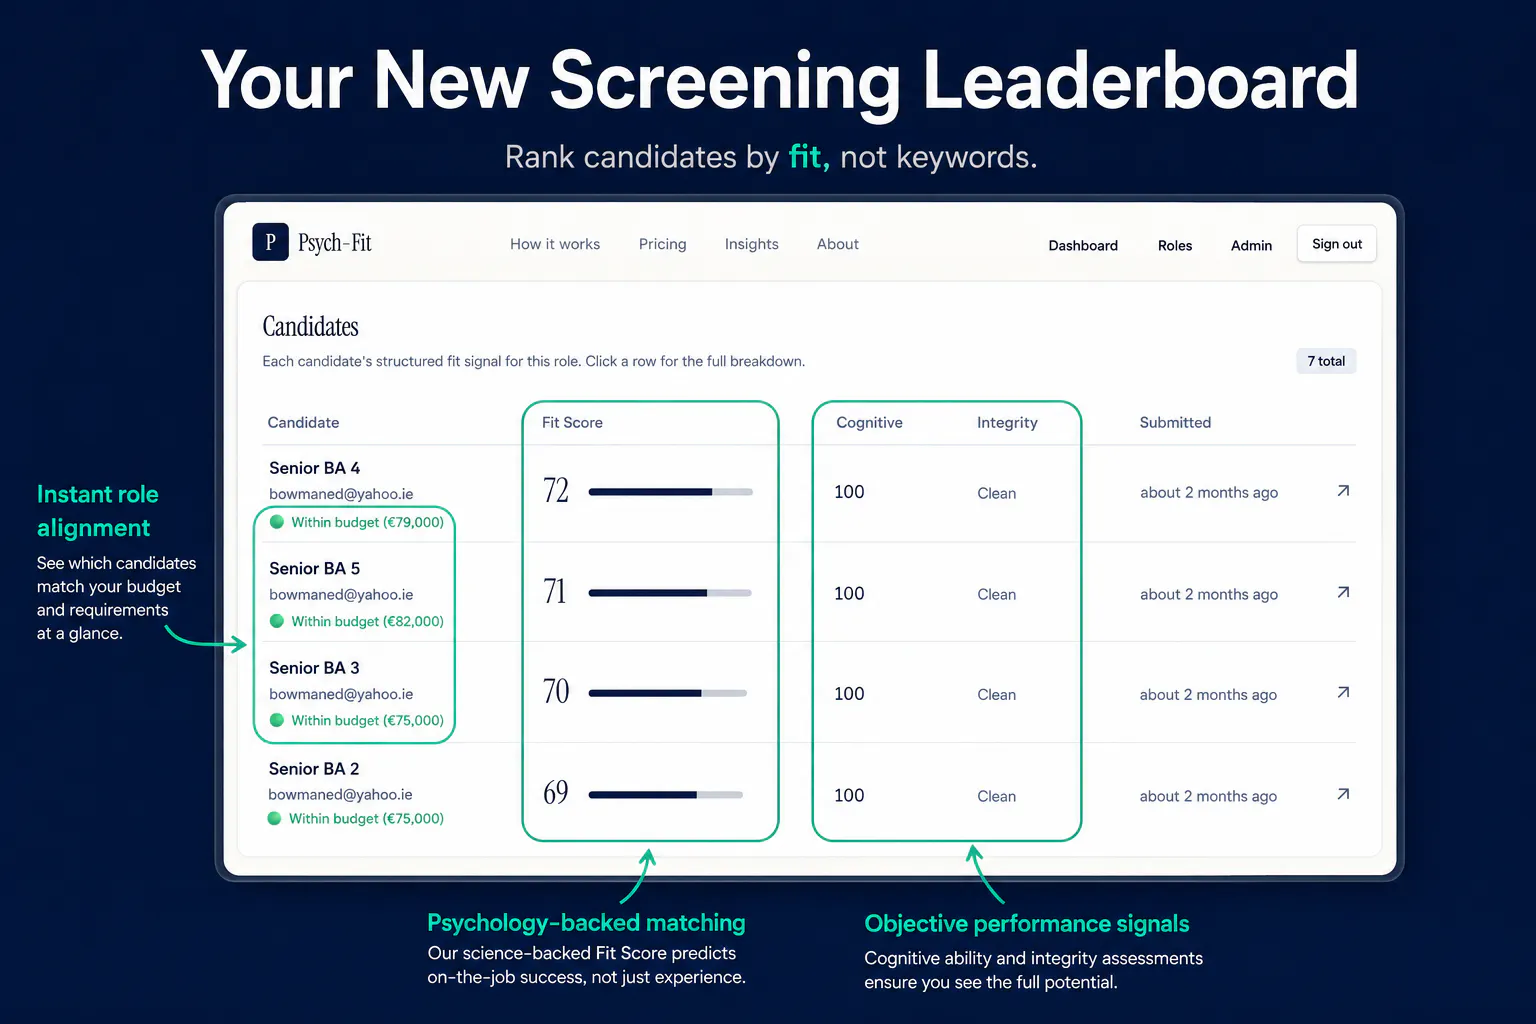Click the fit score number 69
Screen dimensions: 1536x1024
coord(556,793)
